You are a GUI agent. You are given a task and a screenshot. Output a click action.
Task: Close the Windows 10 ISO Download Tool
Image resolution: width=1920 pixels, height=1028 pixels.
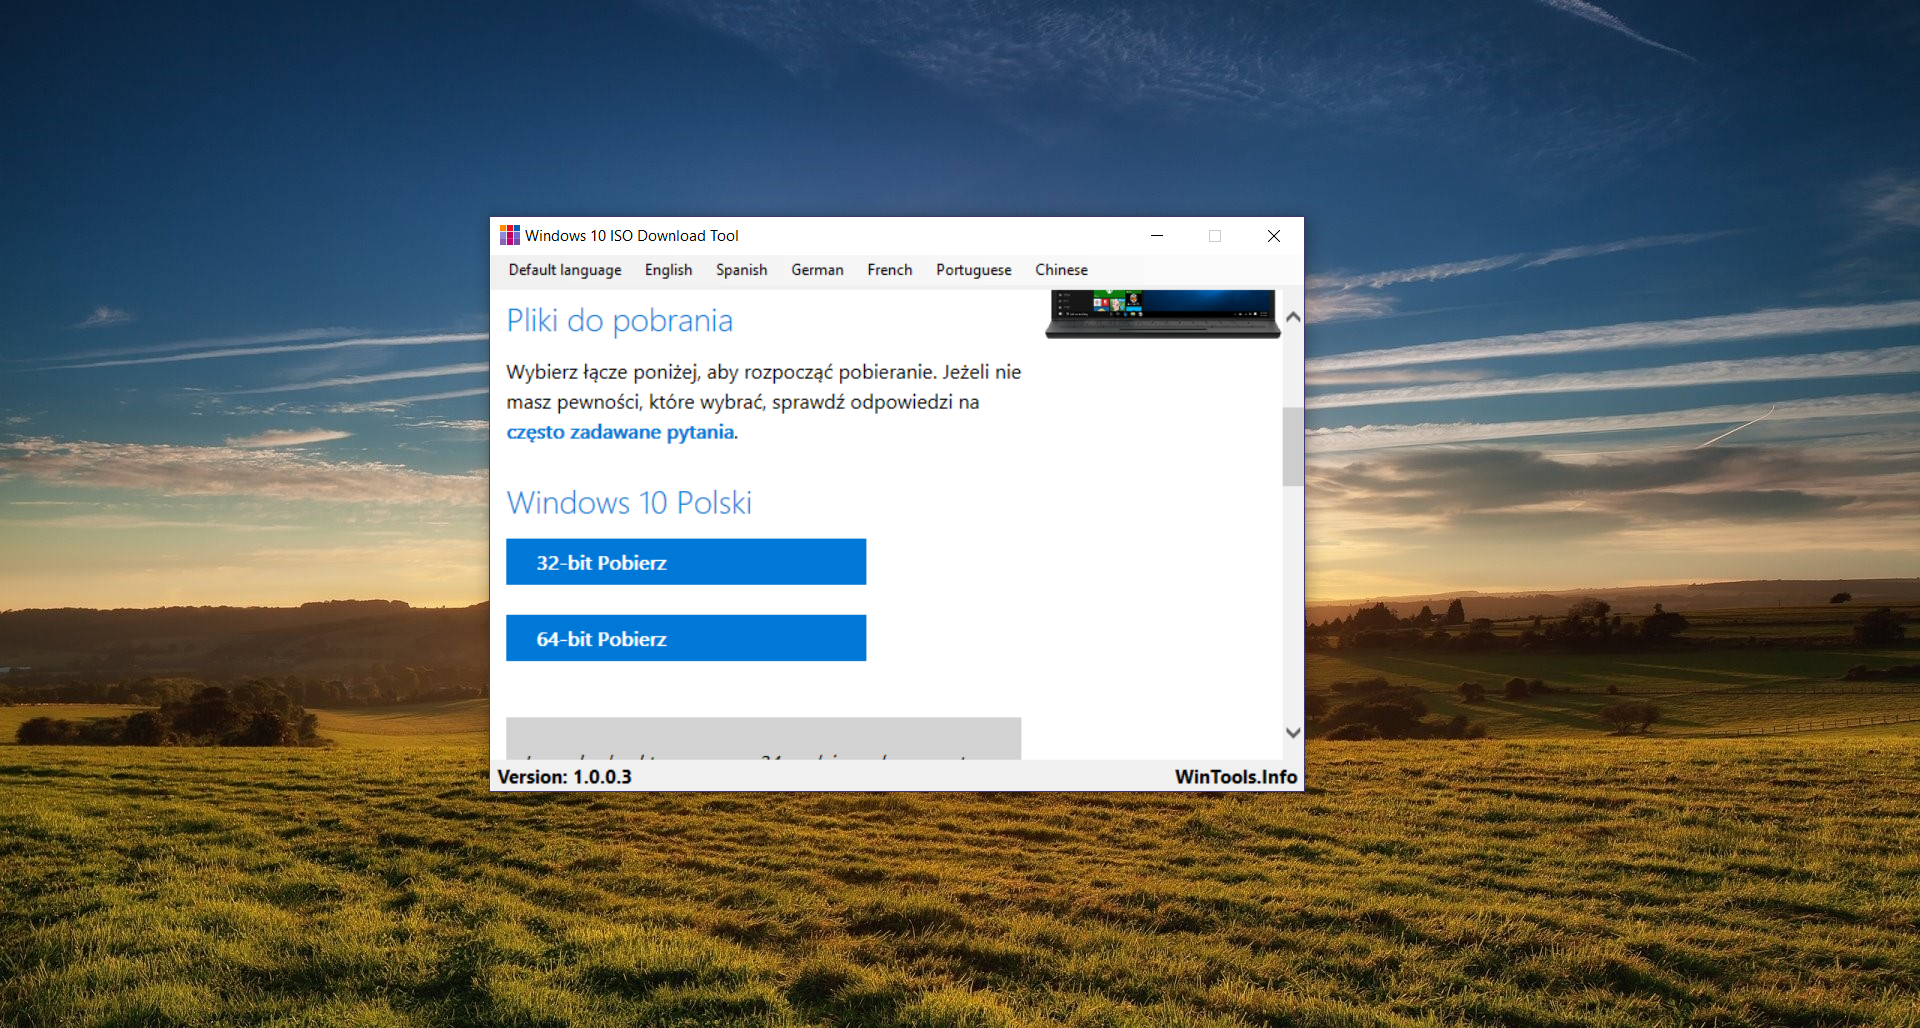click(1273, 236)
